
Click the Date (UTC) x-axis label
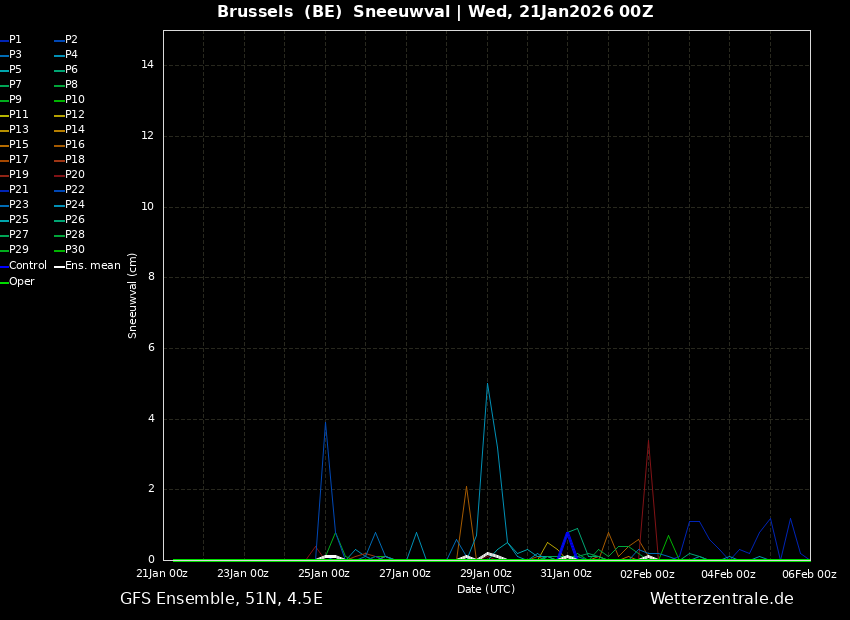pos(486,590)
